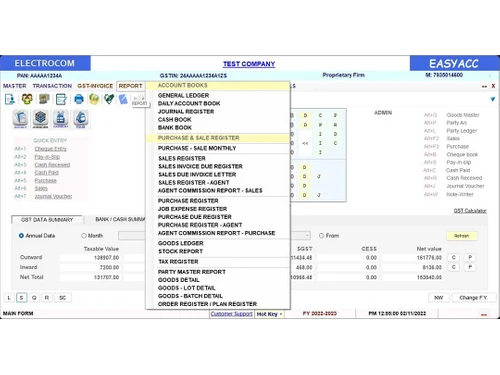Click the document-with-person toolbar icon

click(x=10, y=99)
